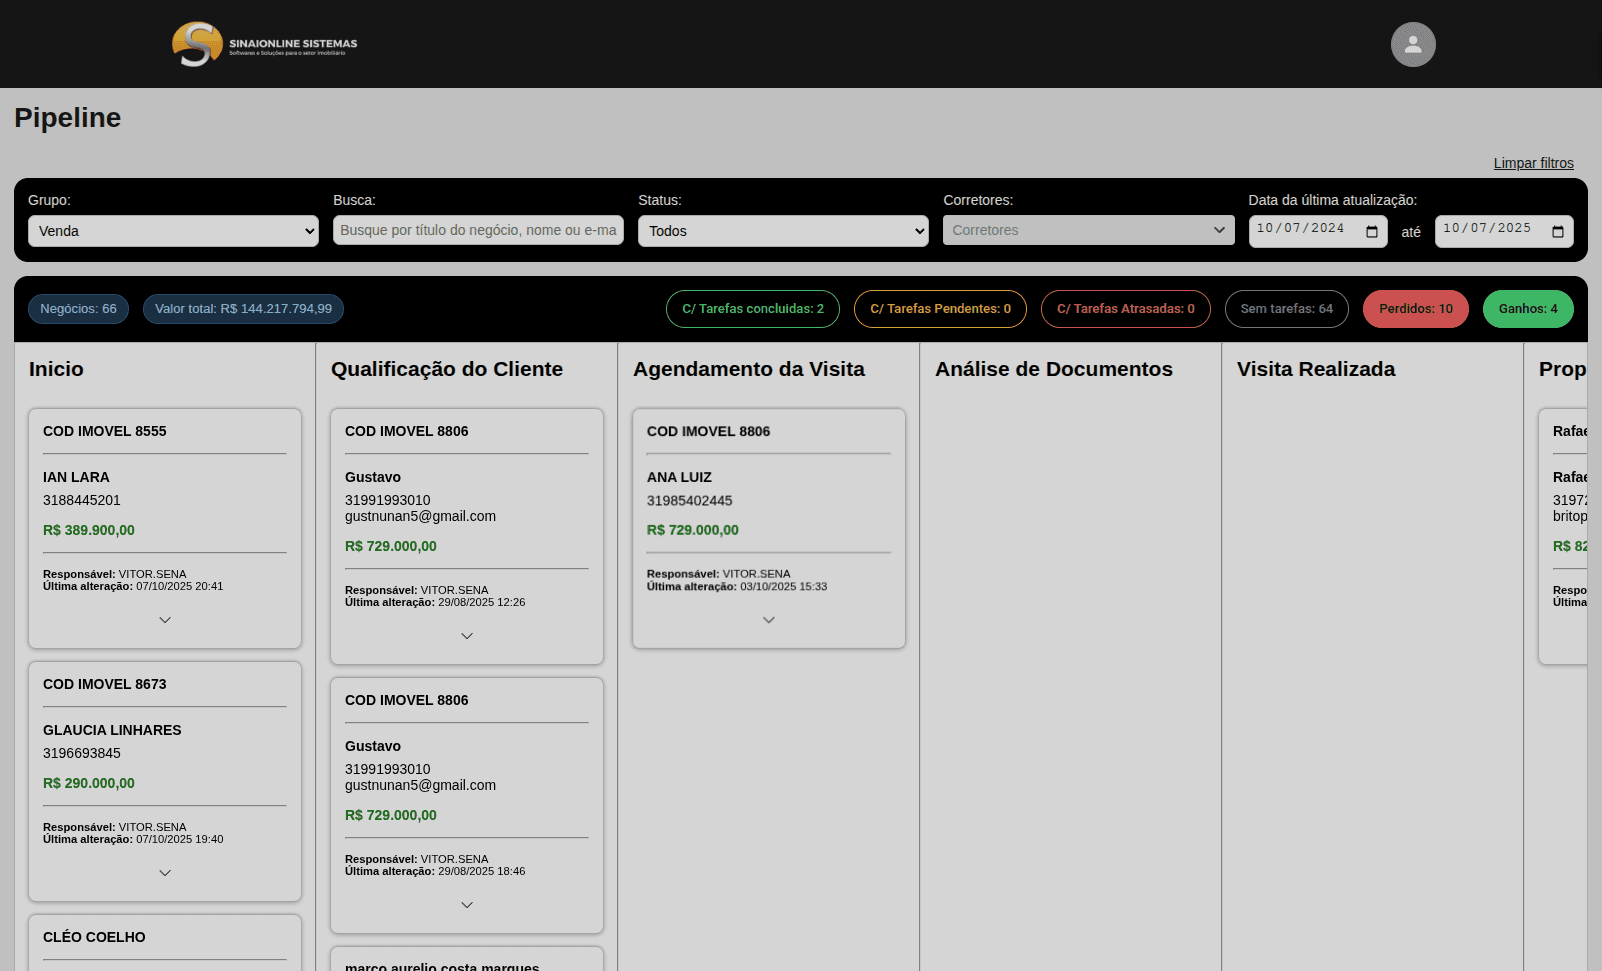The height and width of the screenshot is (971, 1602).
Task: Click the C/ Tarefas Atrasadas: 0 filter button
Action: click(x=1125, y=309)
